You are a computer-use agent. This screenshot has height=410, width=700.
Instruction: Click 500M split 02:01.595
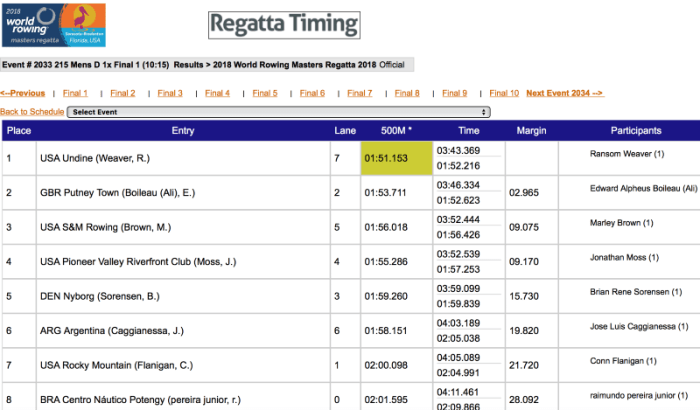pos(386,400)
